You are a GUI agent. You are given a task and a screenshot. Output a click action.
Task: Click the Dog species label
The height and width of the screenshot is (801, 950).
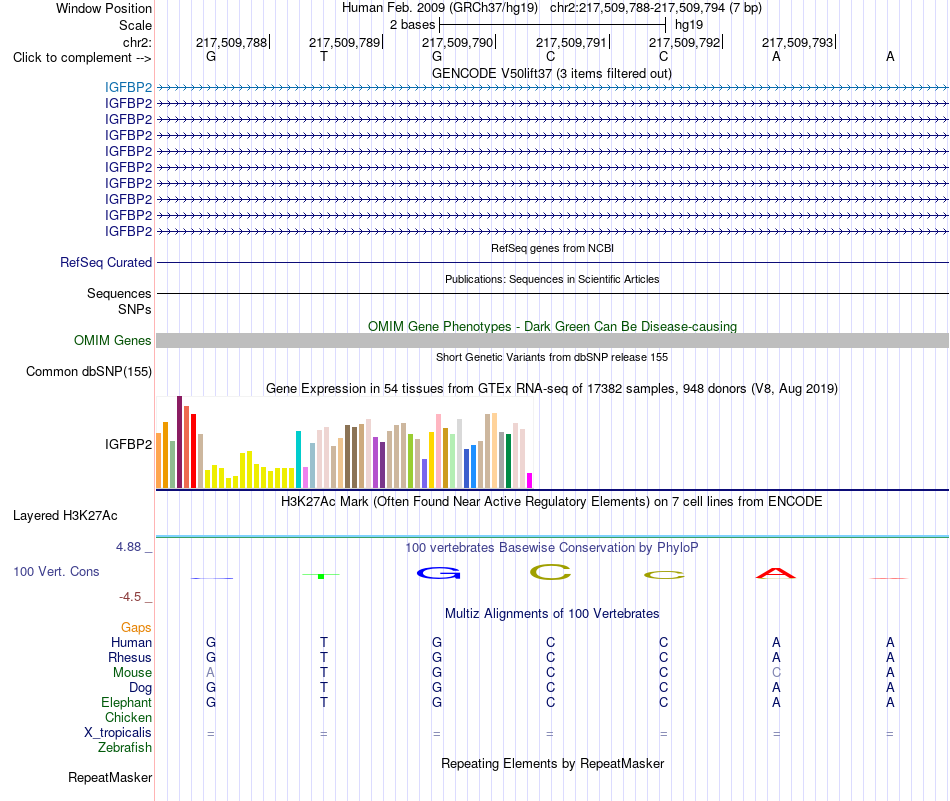(140, 688)
